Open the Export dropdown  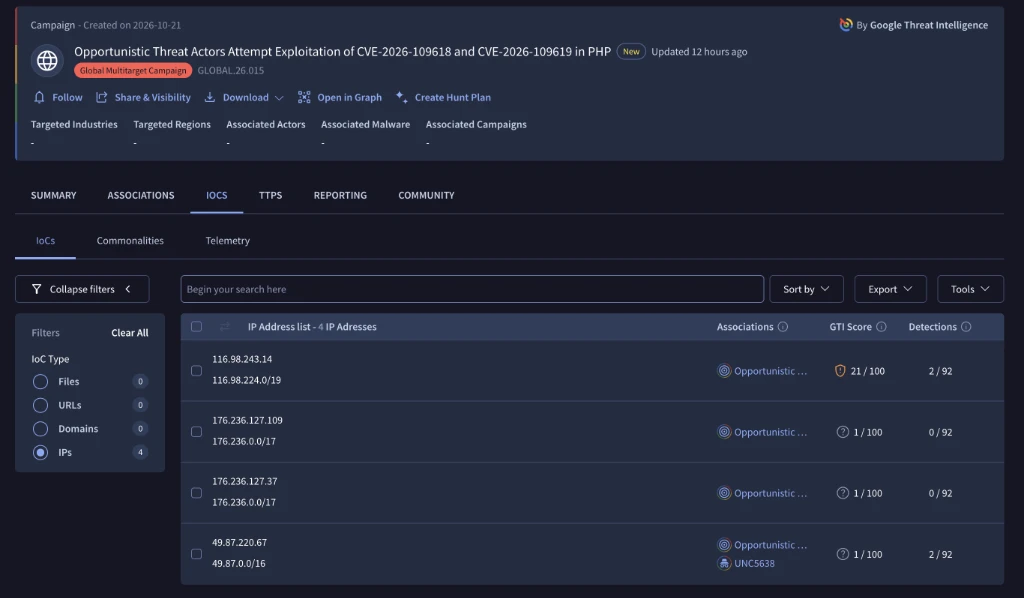(890, 289)
